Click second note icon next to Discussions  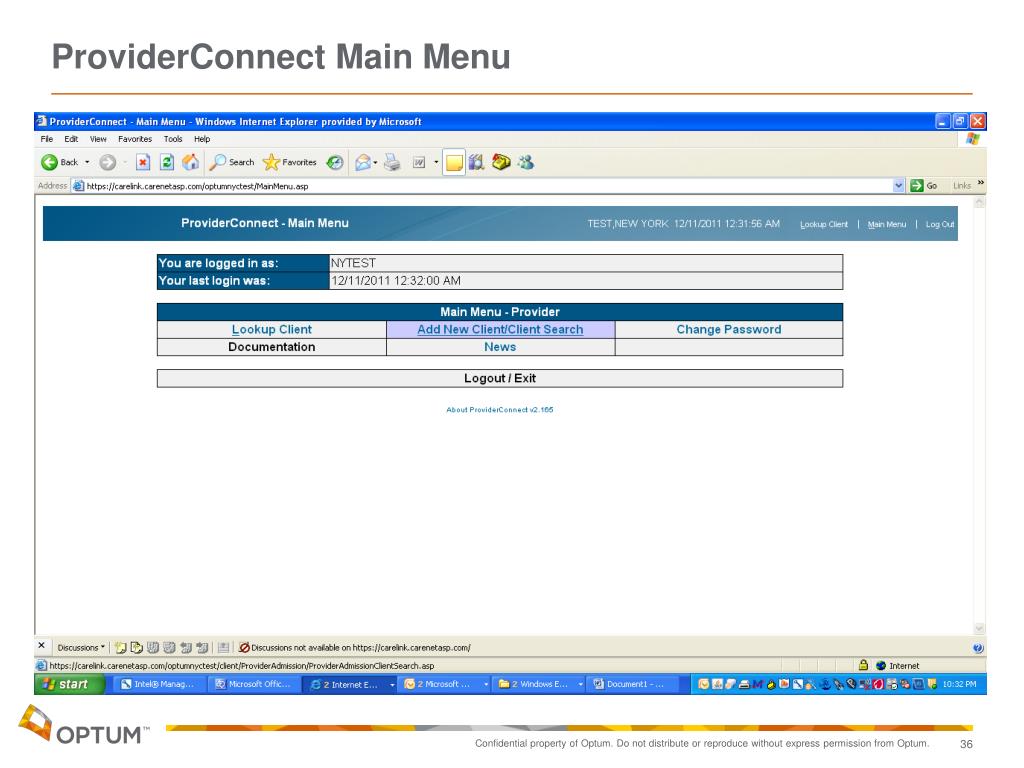pyautogui.click(x=136, y=648)
